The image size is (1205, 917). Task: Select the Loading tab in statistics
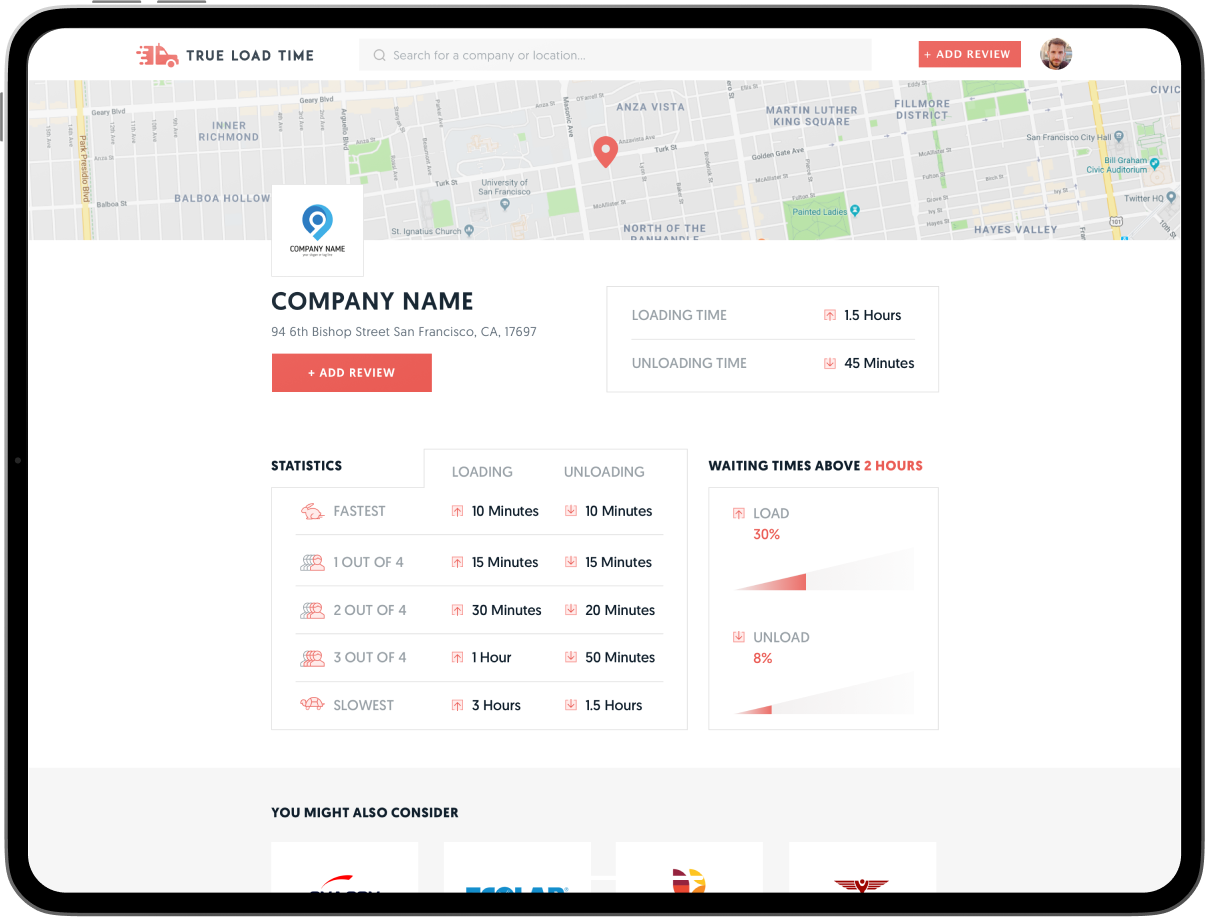point(482,472)
